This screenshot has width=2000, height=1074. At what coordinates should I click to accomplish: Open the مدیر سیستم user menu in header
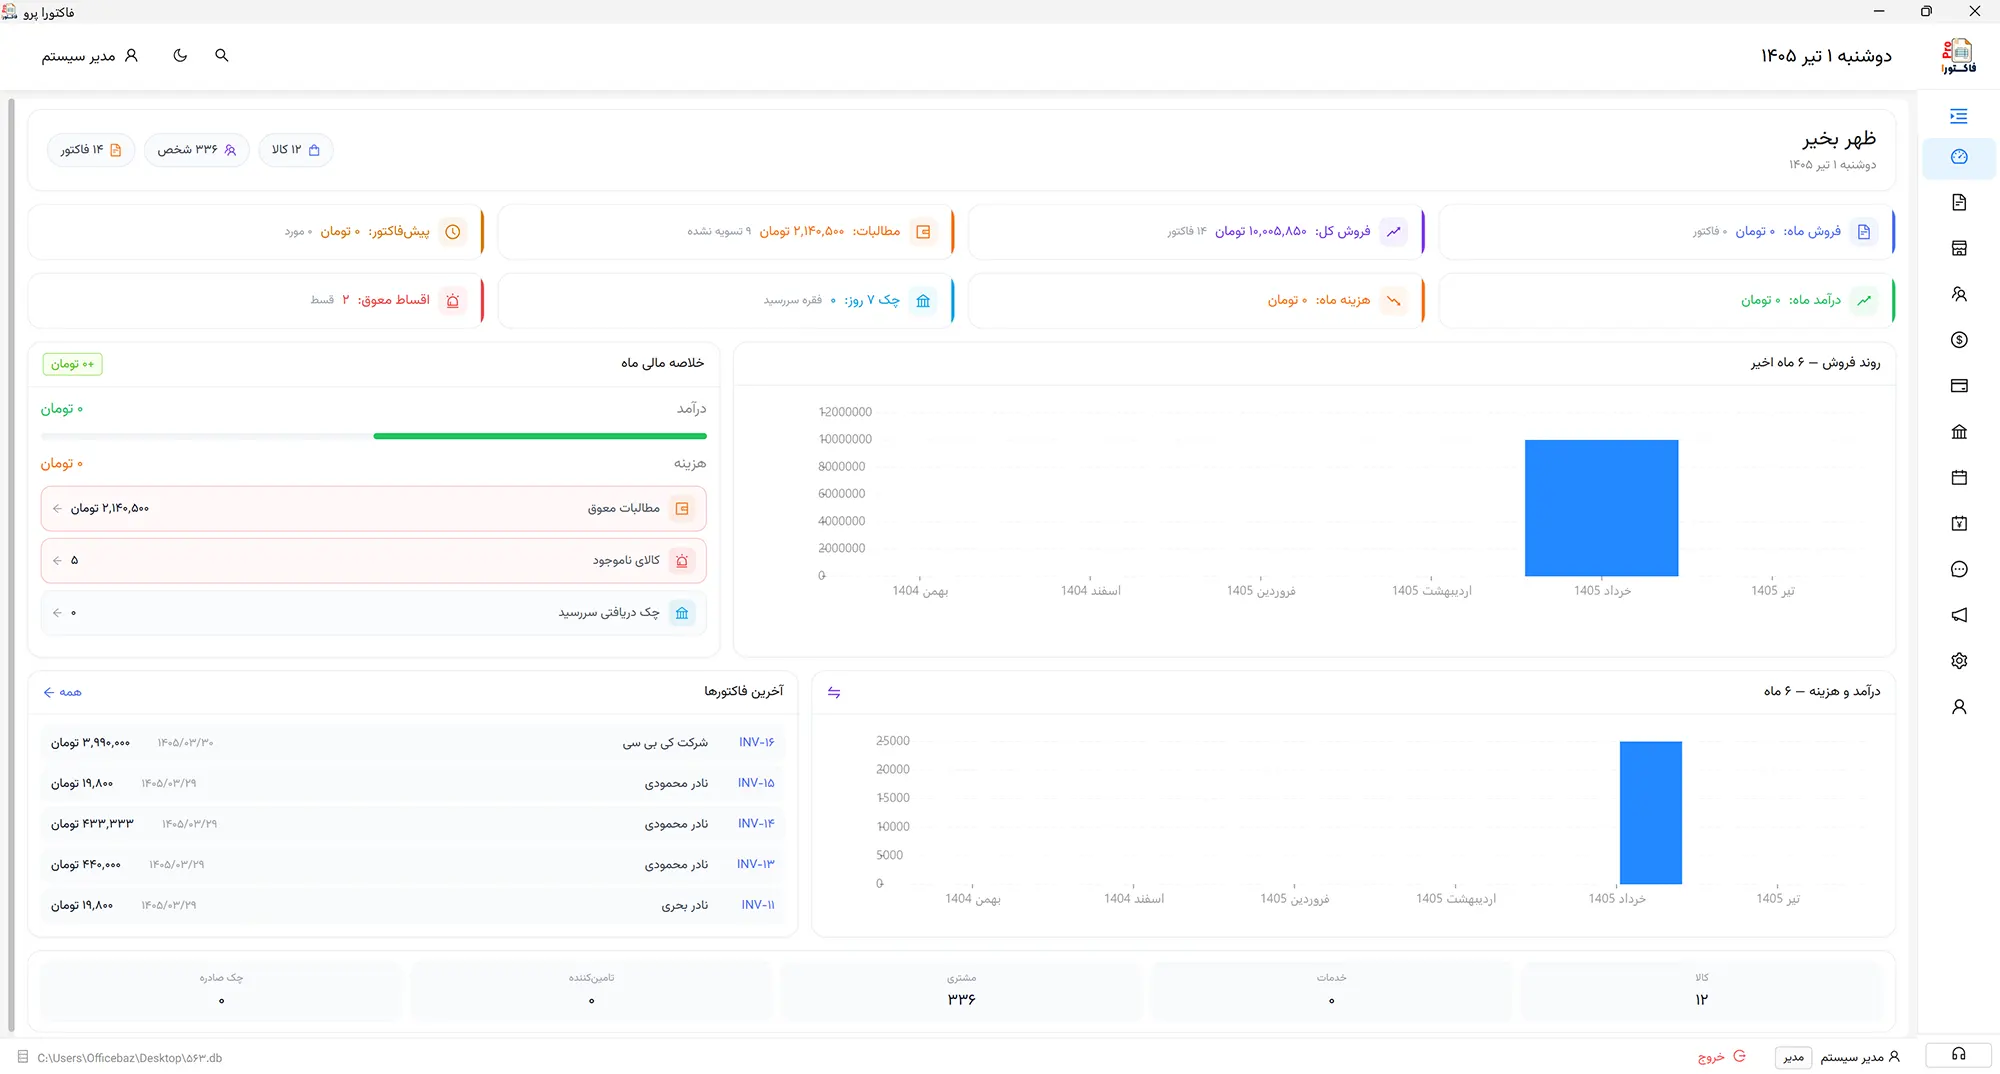click(x=89, y=56)
